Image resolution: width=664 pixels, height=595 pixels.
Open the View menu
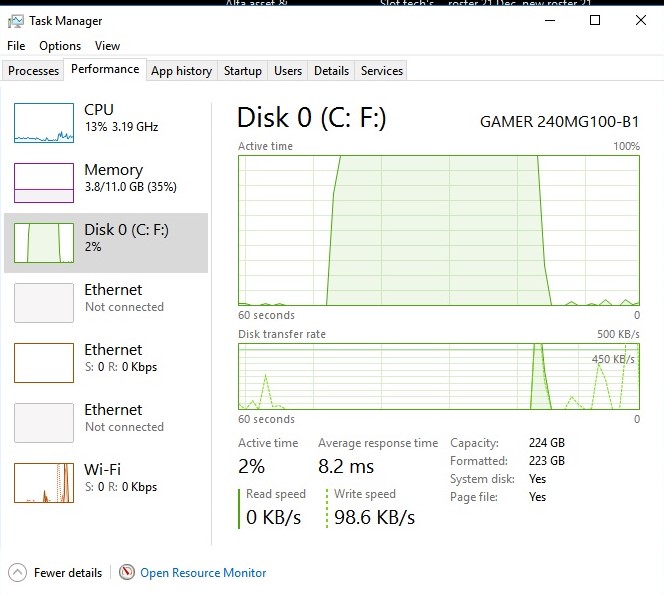tap(107, 46)
